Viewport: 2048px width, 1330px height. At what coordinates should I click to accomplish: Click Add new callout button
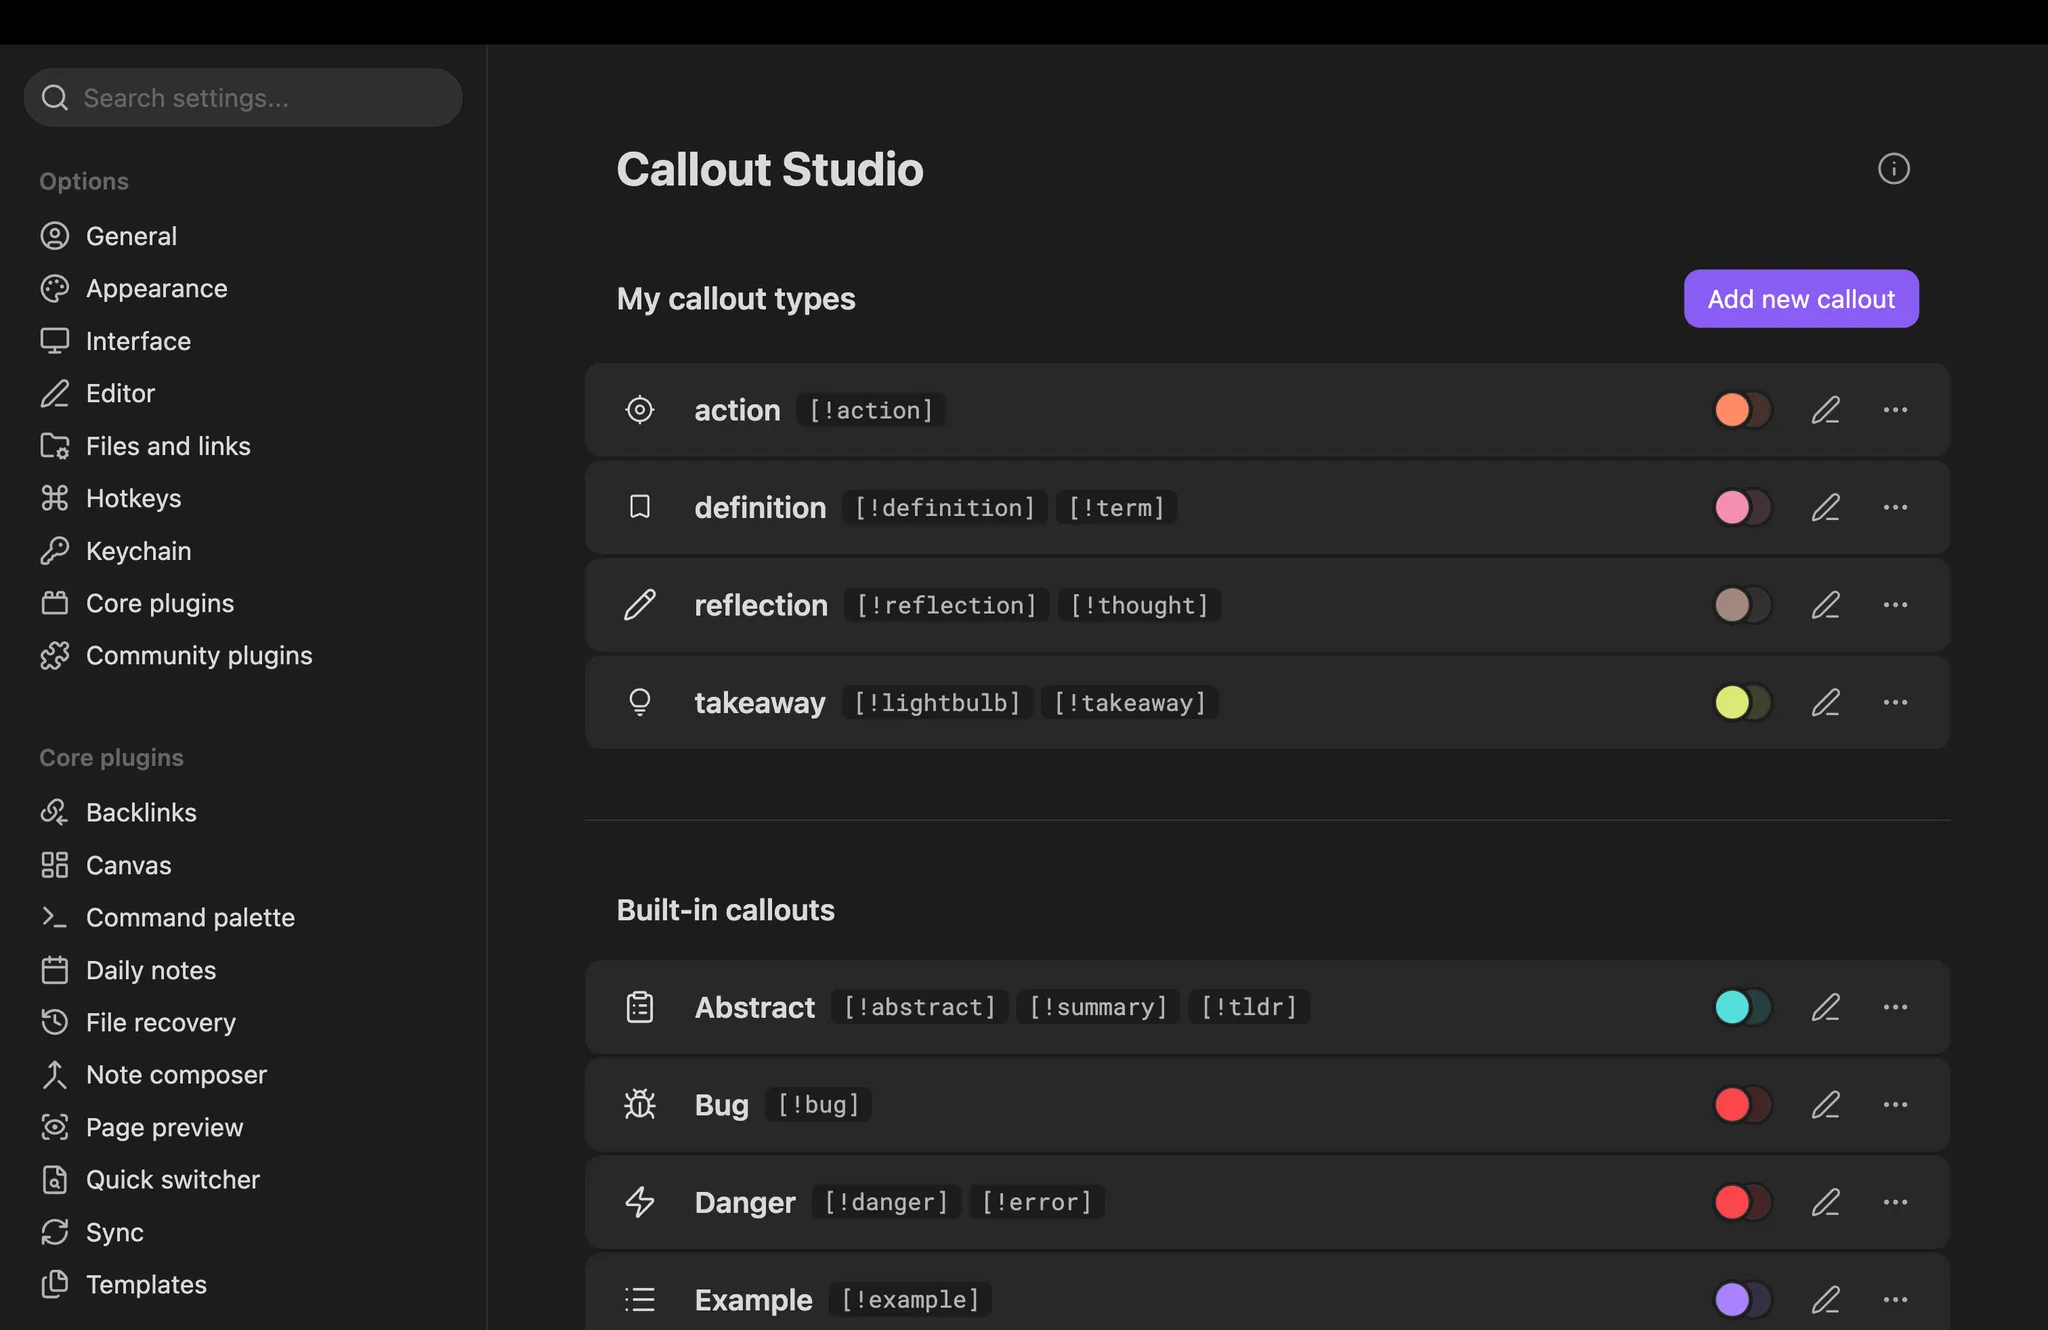point(1801,299)
